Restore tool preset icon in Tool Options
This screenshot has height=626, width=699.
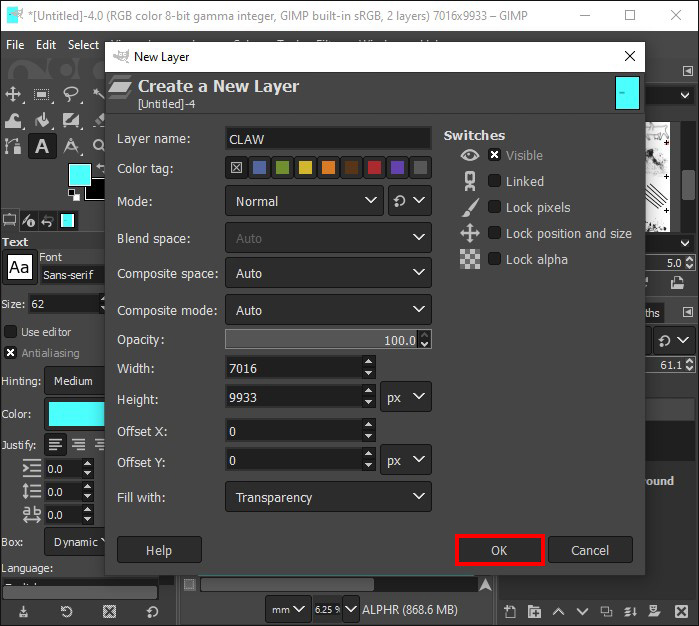click(66, 611)
